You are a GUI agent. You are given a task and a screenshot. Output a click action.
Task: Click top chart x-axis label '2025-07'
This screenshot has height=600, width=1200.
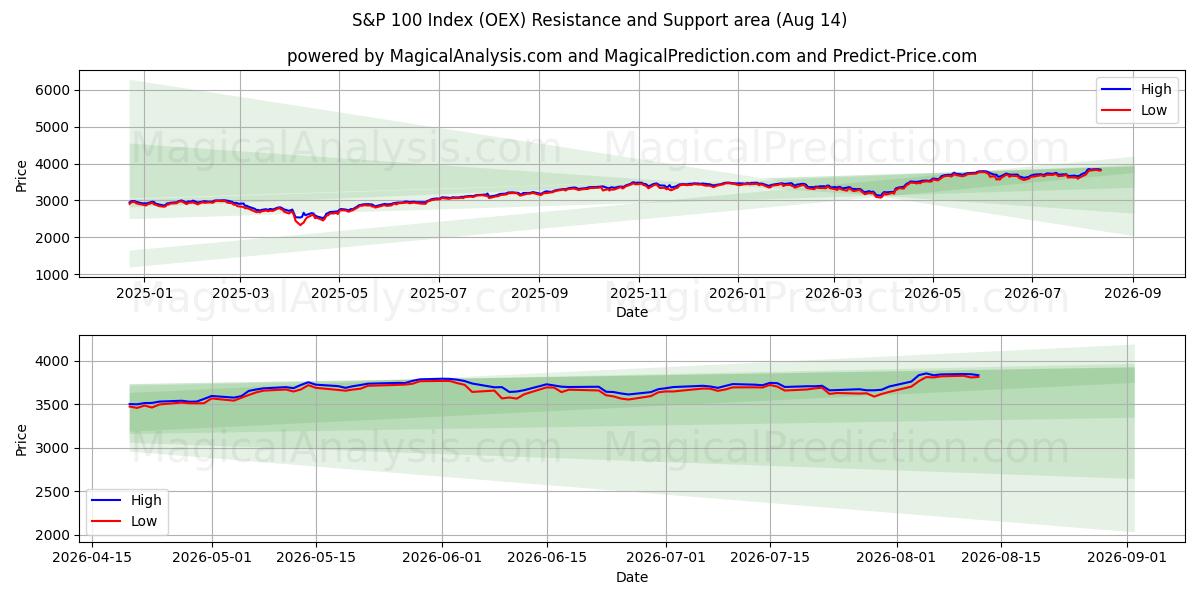(x=438, y=293)
